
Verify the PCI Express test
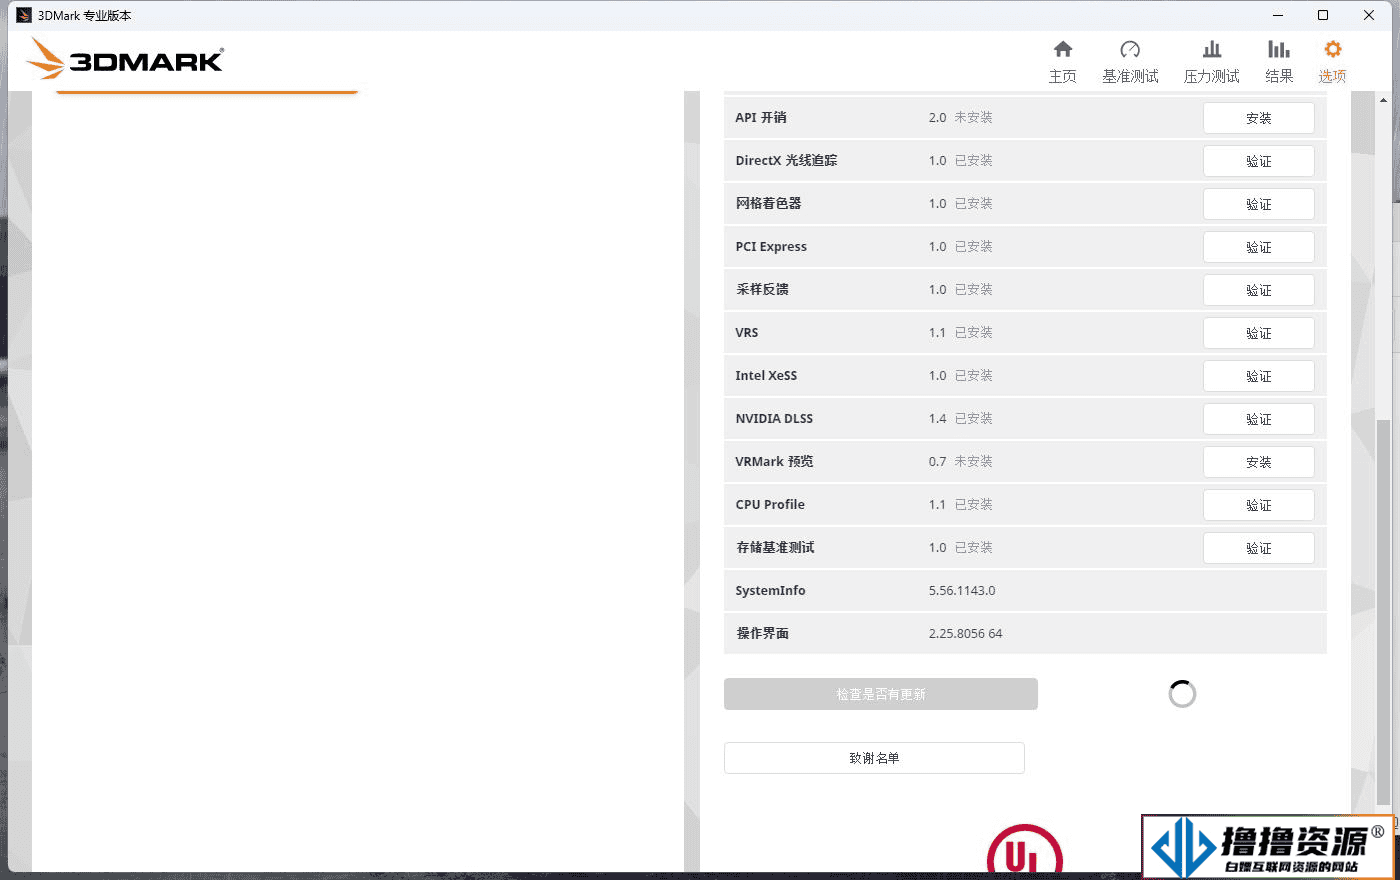[1258, 247]
